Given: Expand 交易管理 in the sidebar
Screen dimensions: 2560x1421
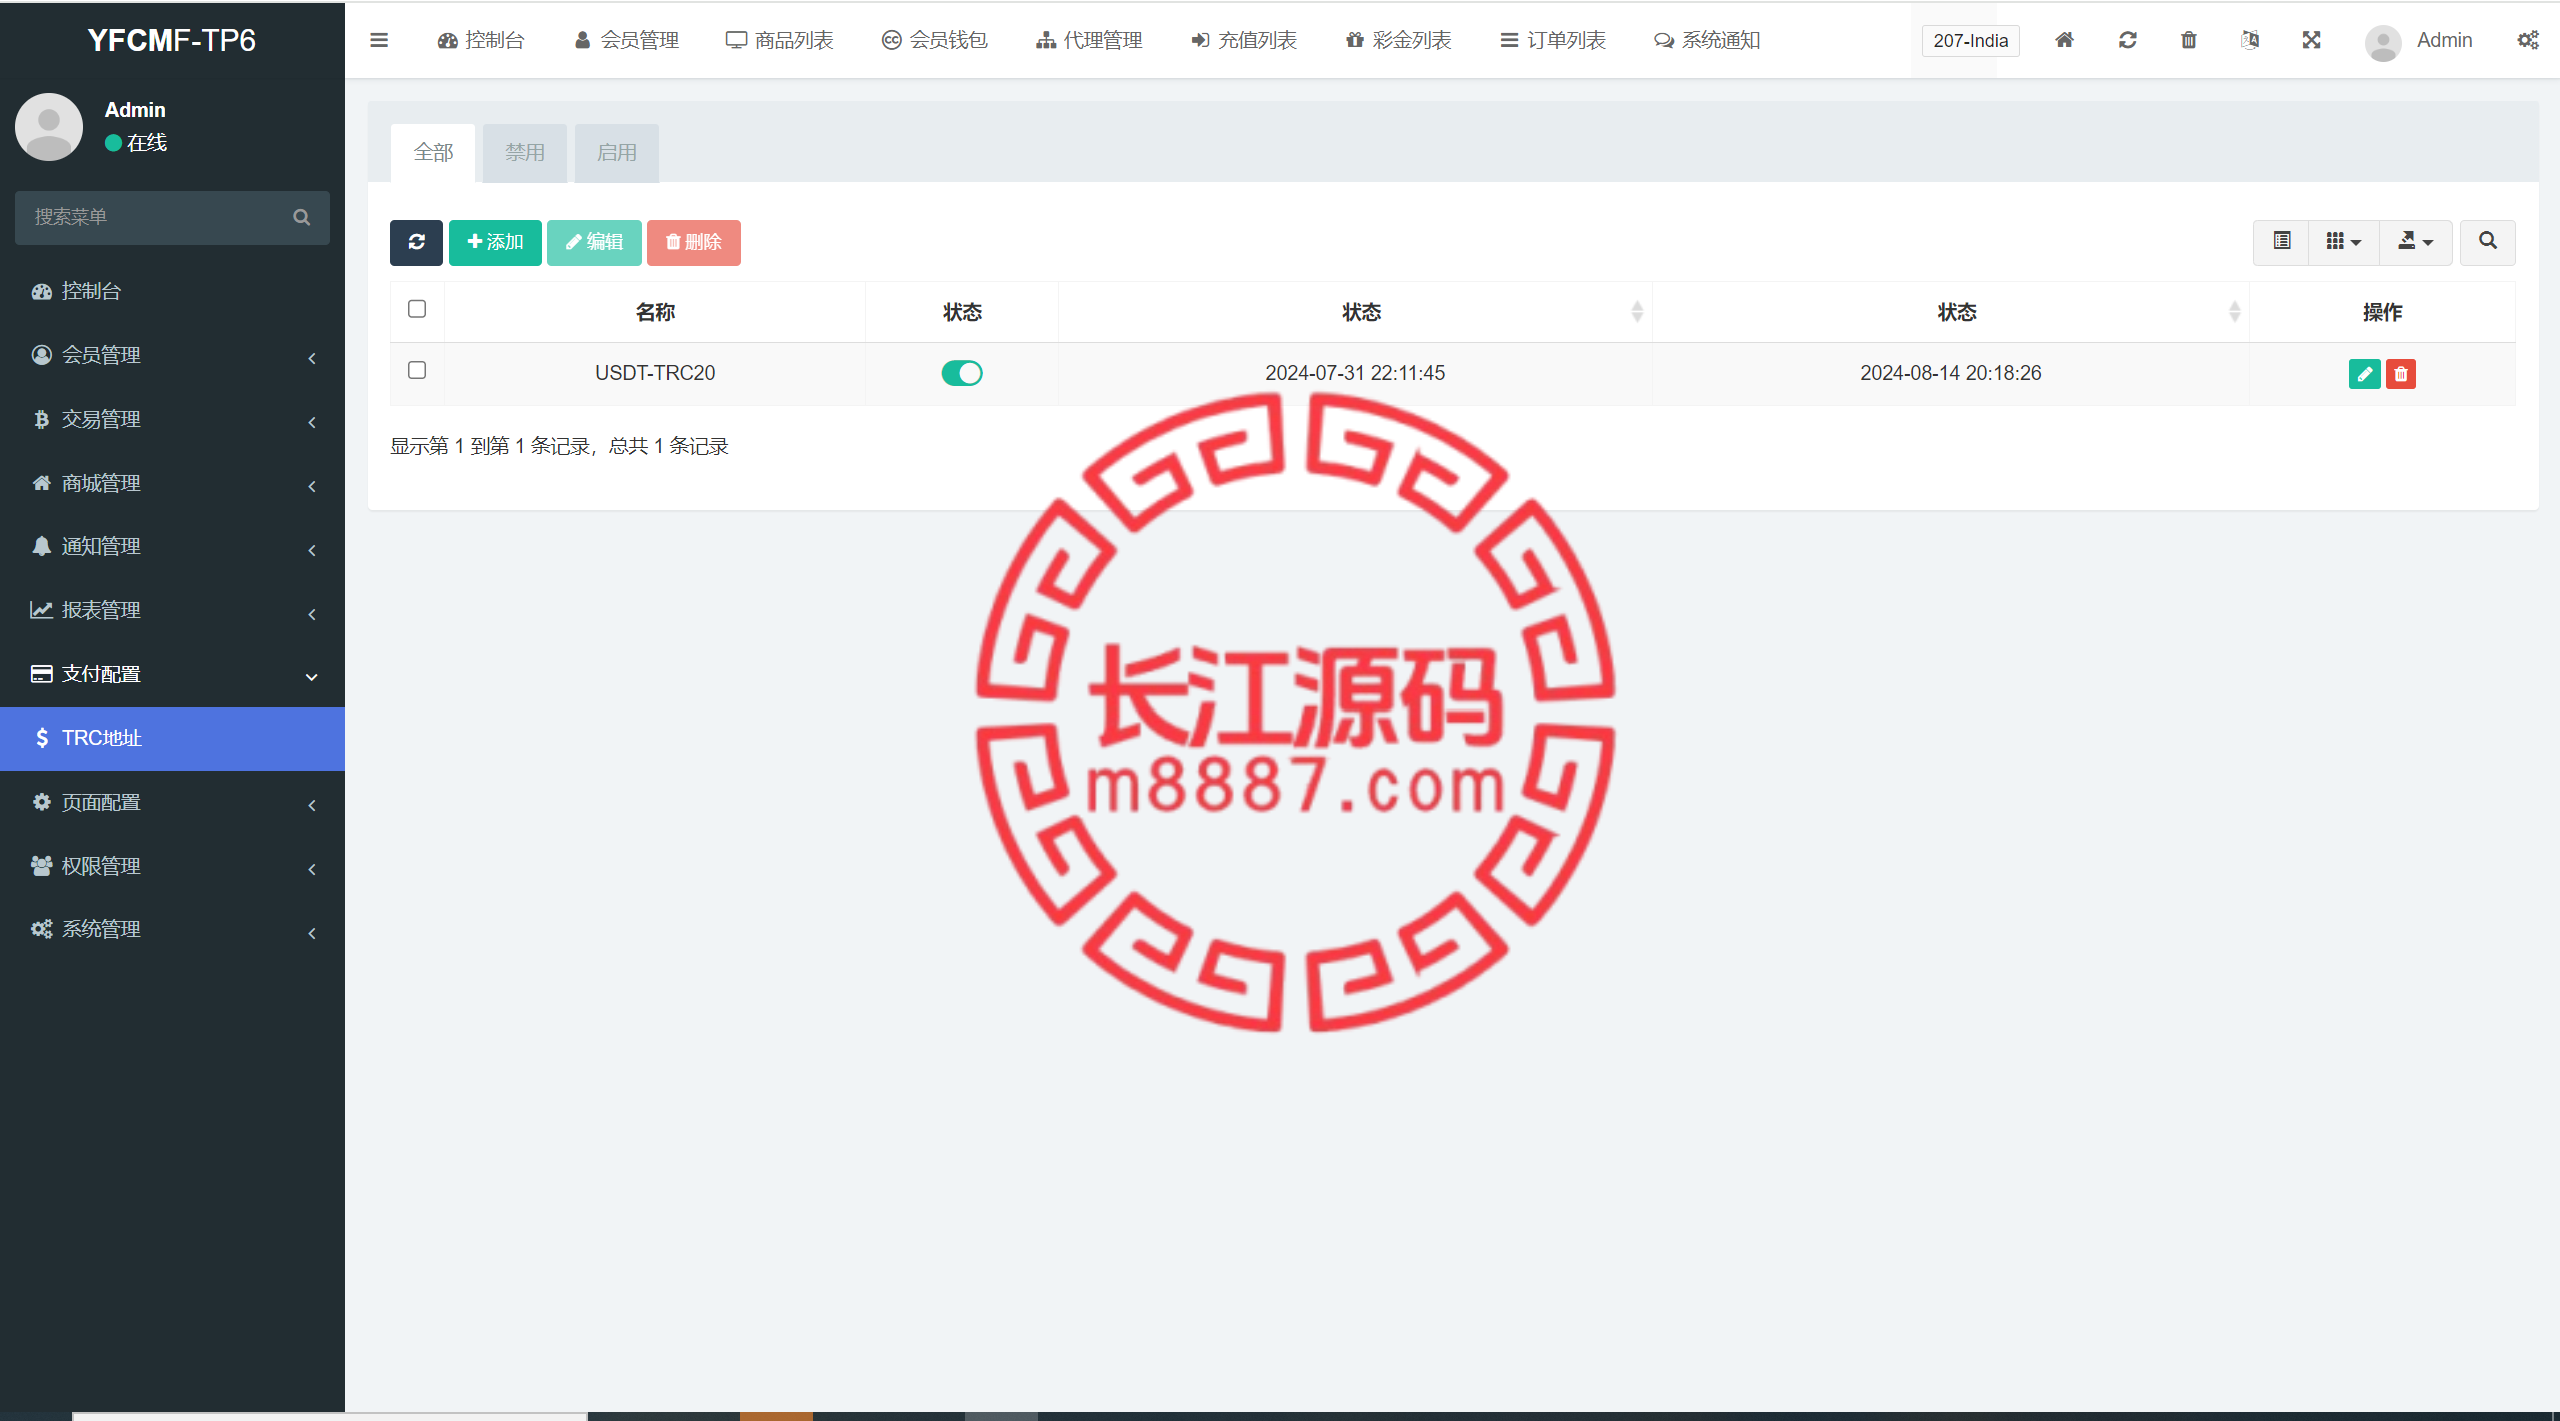Looking at the screenshot, I should pyautogui.click(x=172, y=419).
